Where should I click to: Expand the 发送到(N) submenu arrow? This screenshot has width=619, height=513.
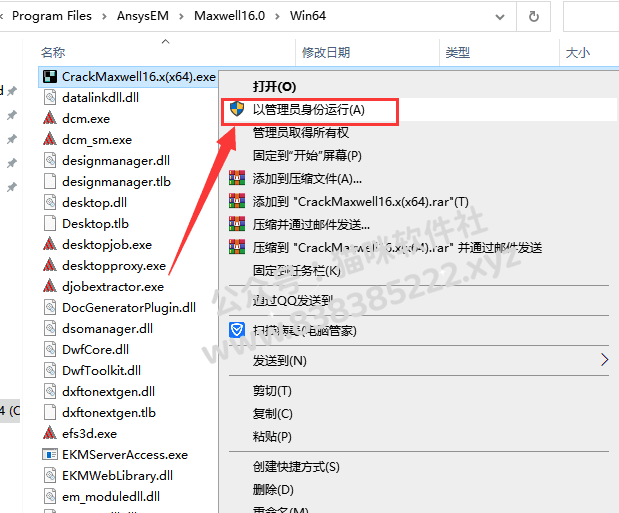[604, 360]
